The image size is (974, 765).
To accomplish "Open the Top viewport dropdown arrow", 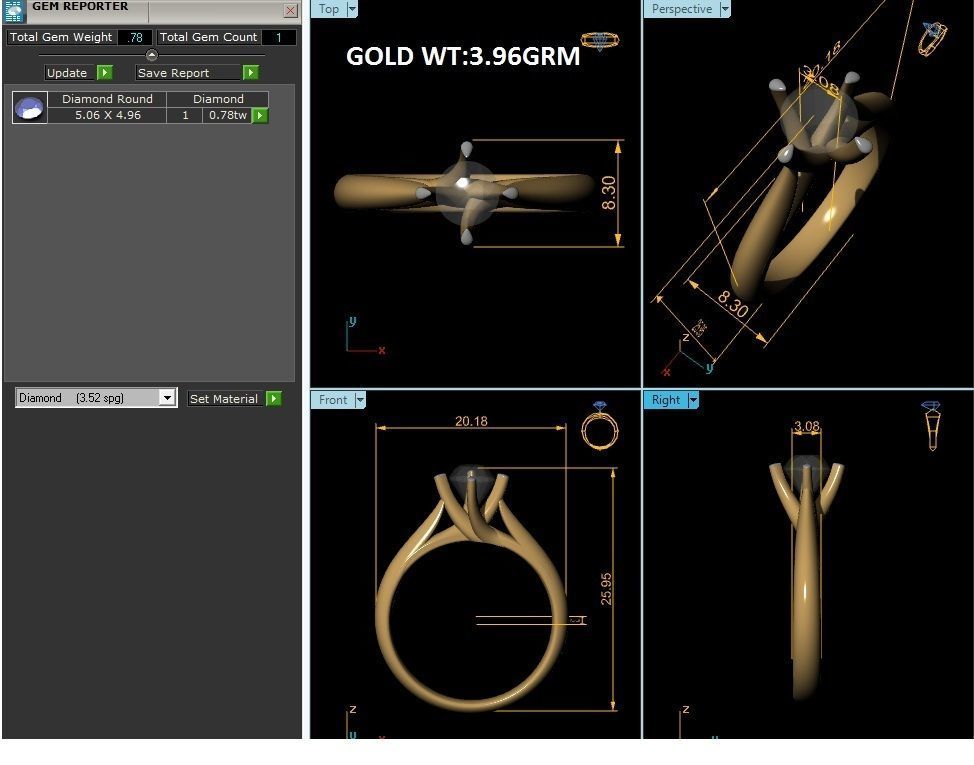I will pos(352,9).
